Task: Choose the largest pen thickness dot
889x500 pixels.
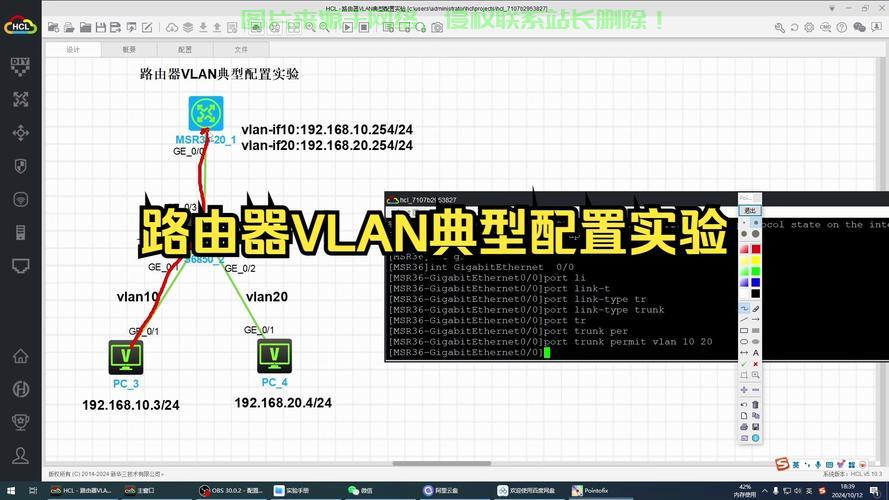Action: coord(755,234)
